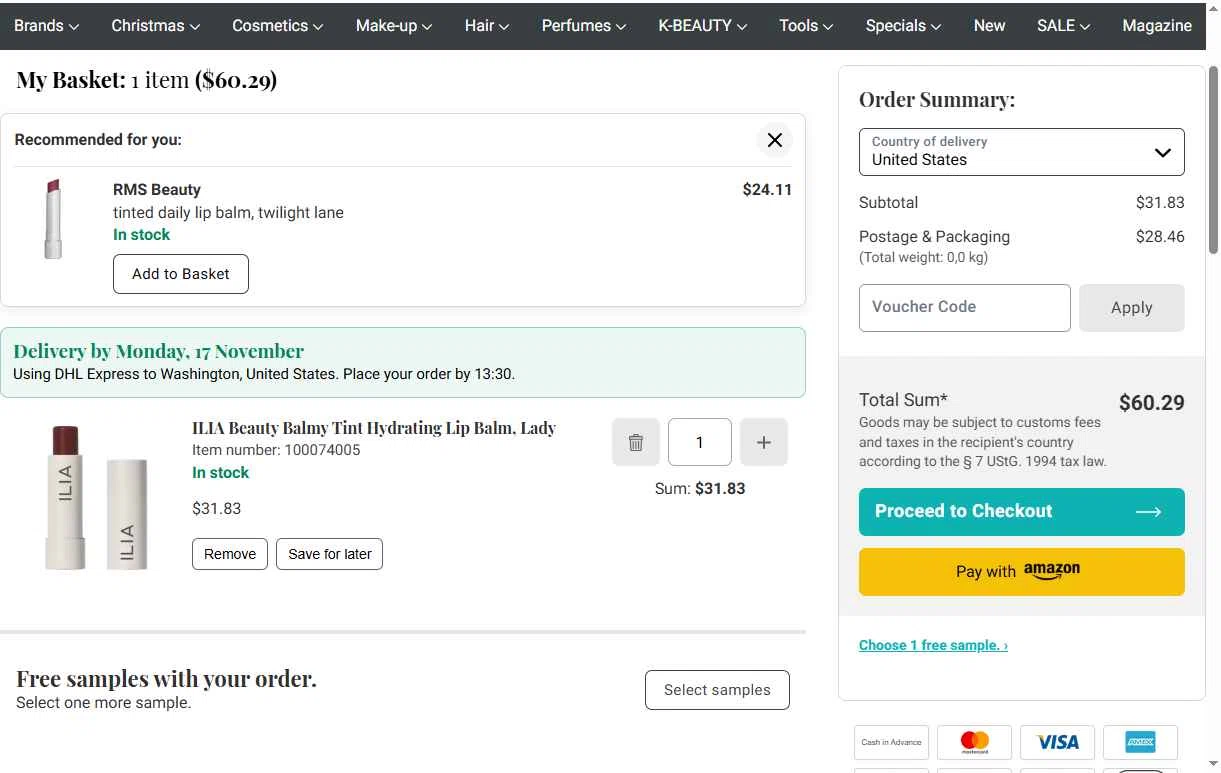Expand the Brands menu

coord(46,26)
